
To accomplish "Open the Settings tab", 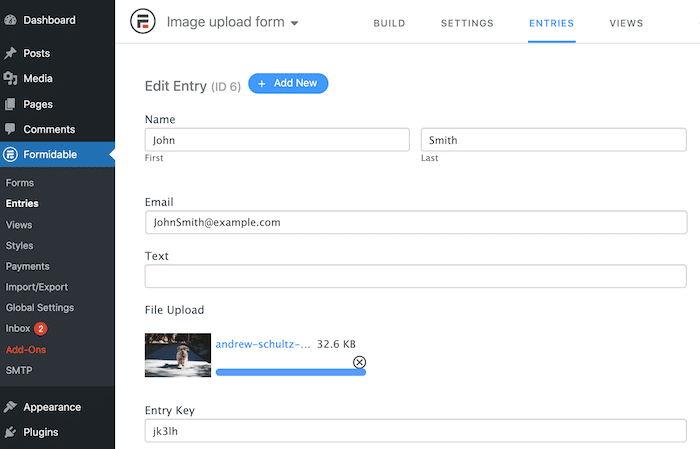I will [x=467, y=23].
